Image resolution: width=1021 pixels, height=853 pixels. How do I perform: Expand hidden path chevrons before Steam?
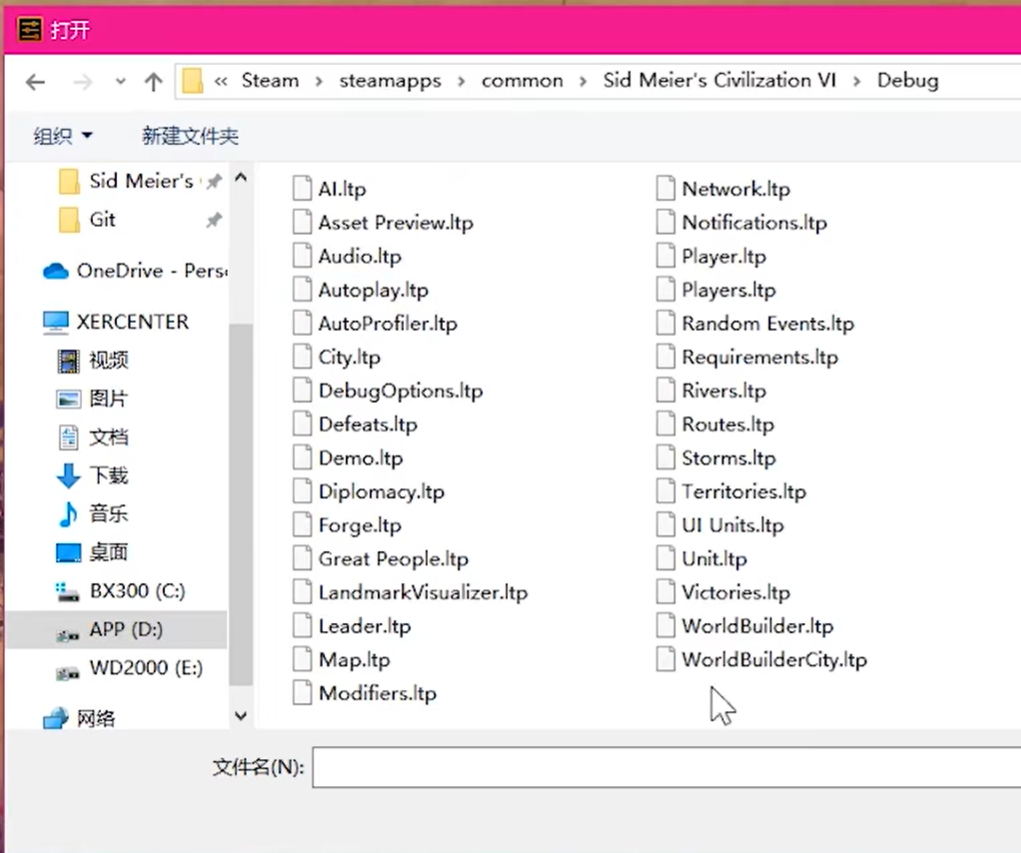(x=221, y=81)
